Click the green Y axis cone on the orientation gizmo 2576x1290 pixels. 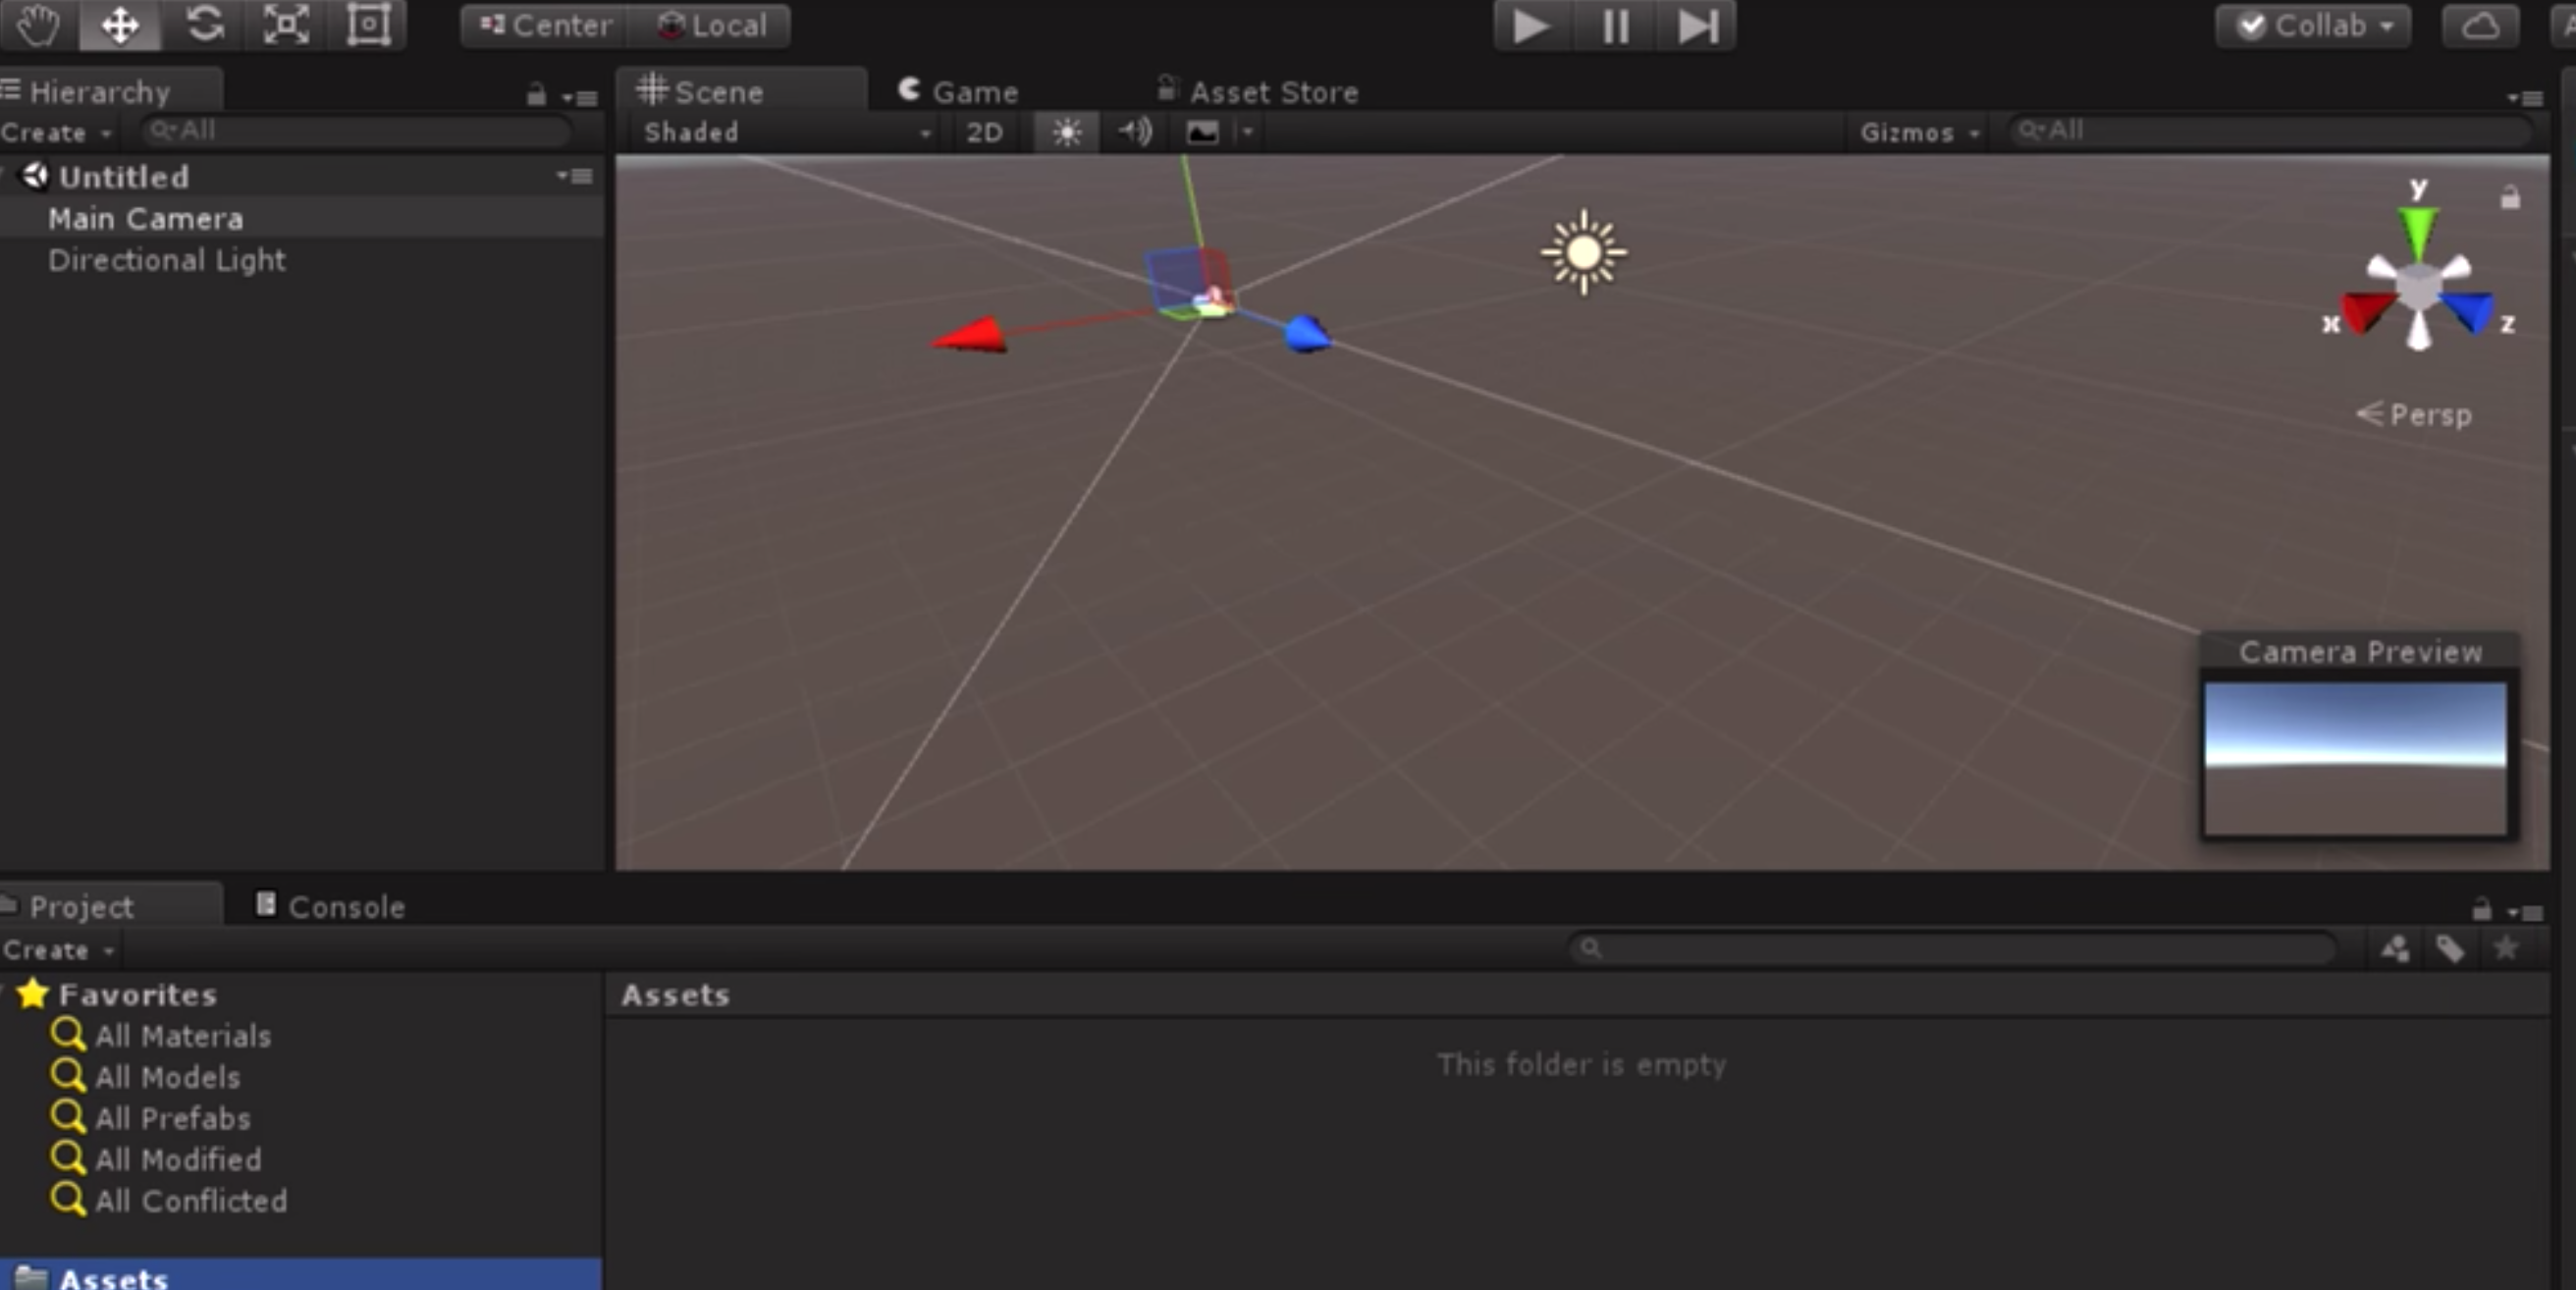tap(2417, 232)
